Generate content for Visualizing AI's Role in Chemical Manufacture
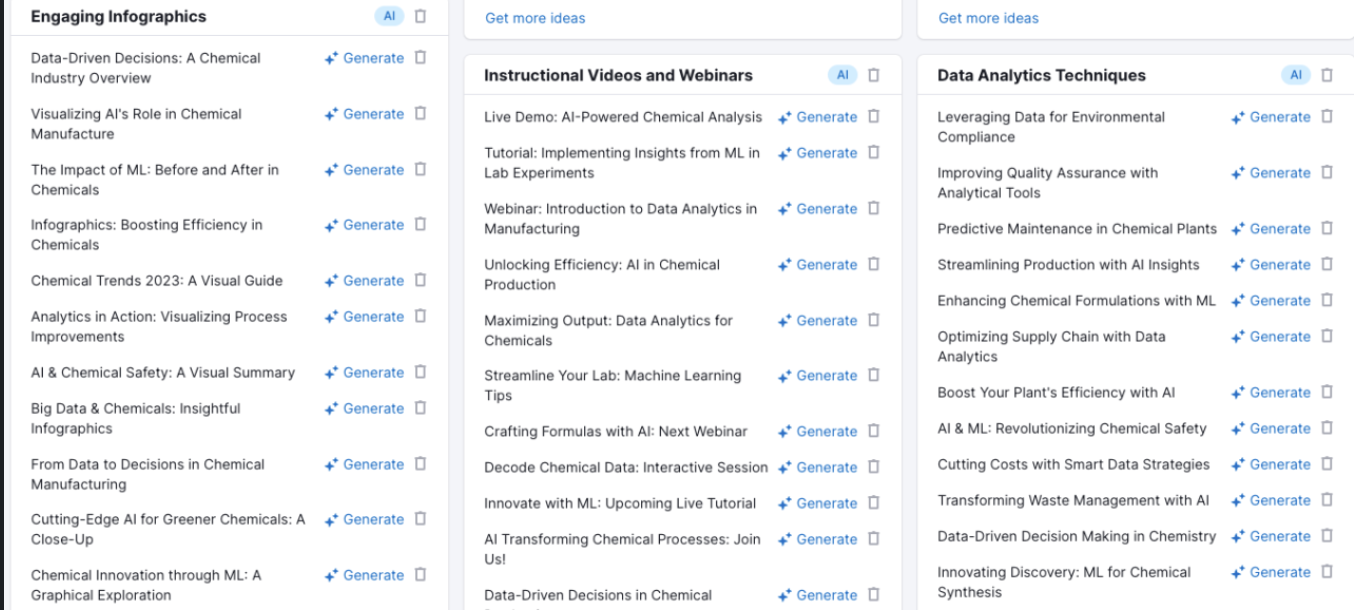The image size is (1354, 610). [x=364, y=114]
